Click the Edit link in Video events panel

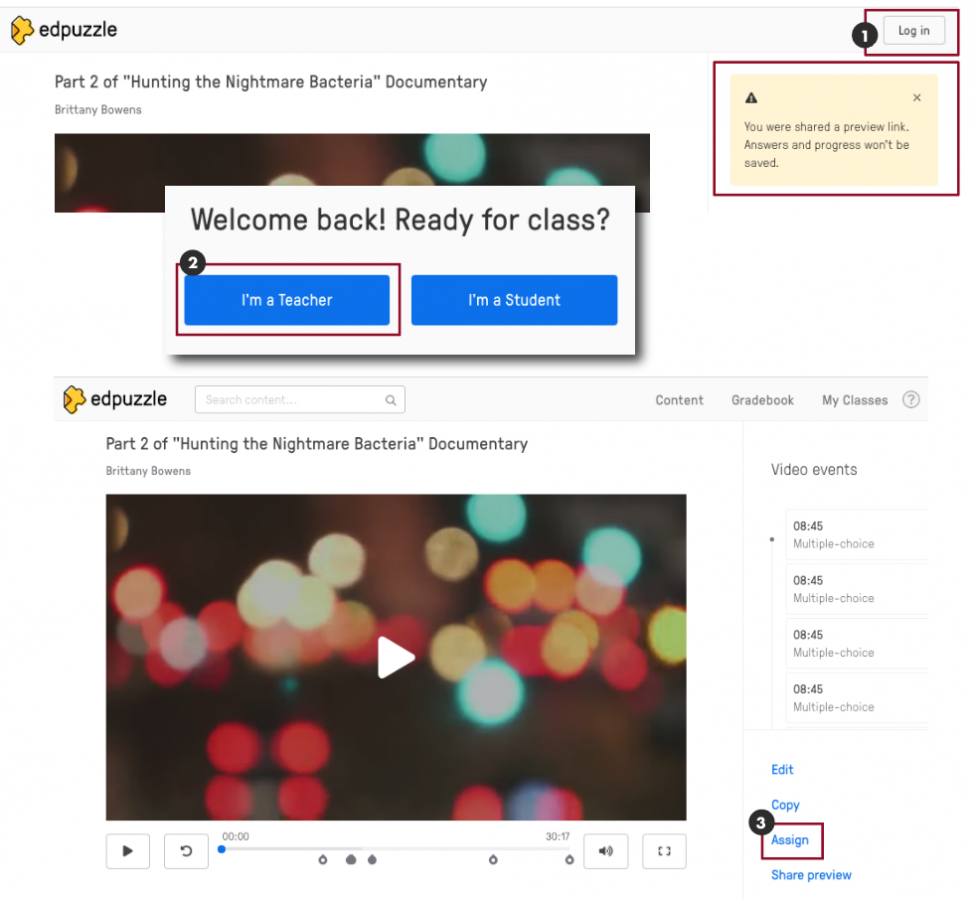click(x=782, y=769)
